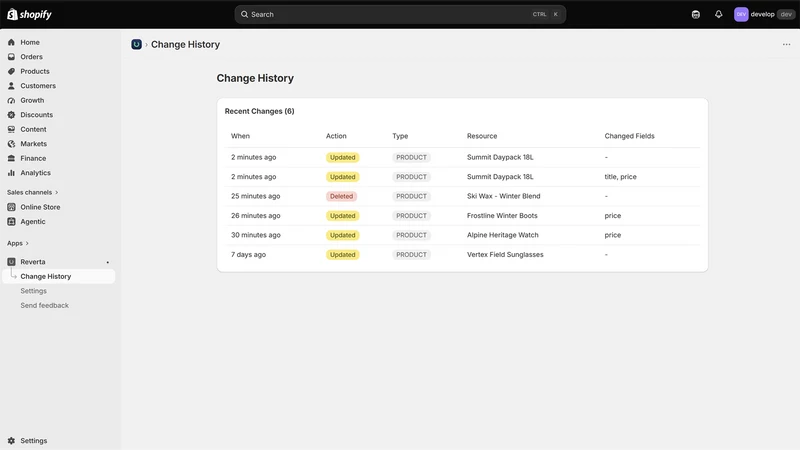Click the Reverta breadcrumb app icon

coord(136,44)
